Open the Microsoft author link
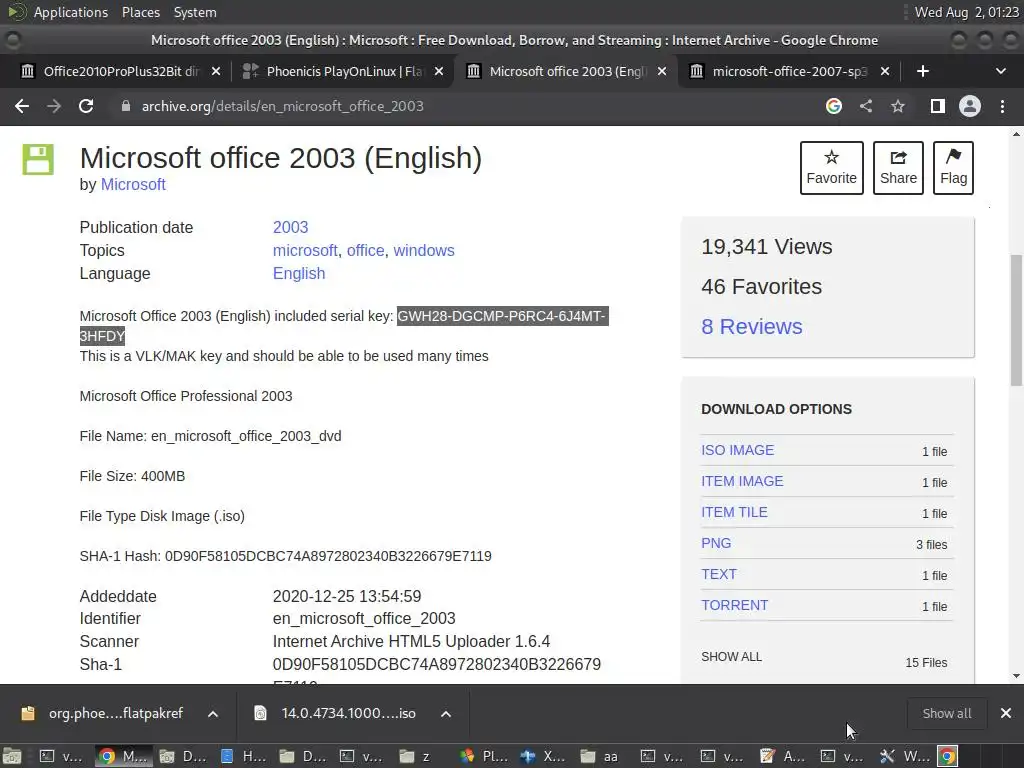The width and height of the screenshot is (1024, 768). pos(133,185)
